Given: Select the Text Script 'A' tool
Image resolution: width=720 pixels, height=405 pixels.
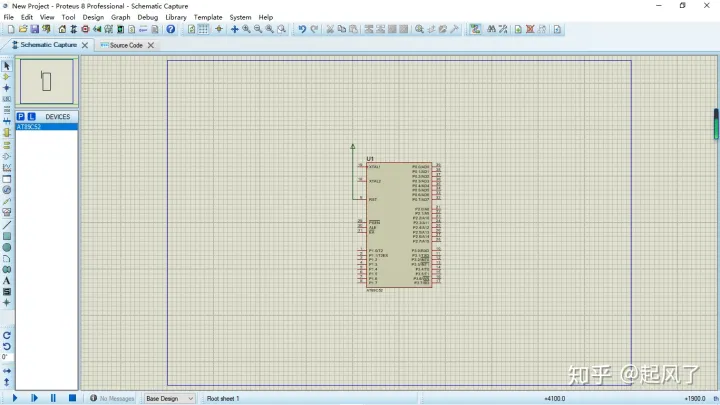Looking at the screenshot, I should pyautogui.click(x=7, y=280).
